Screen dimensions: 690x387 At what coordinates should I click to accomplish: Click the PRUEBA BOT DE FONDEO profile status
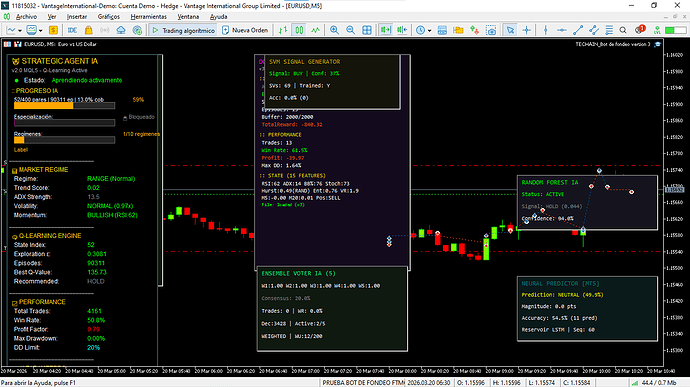pyautogui.click(x=363, y=383)
